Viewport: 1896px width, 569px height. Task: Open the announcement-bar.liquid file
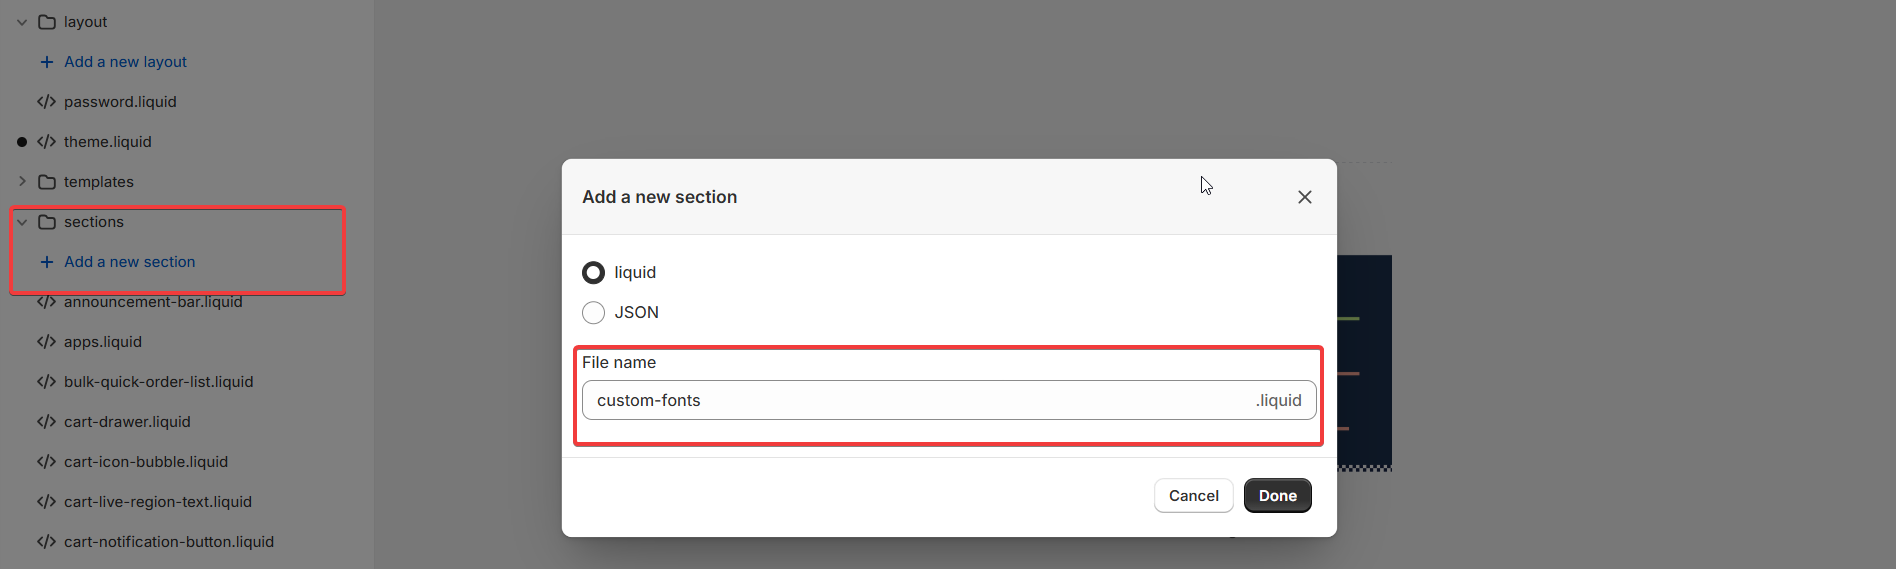[x=153, y=302]
